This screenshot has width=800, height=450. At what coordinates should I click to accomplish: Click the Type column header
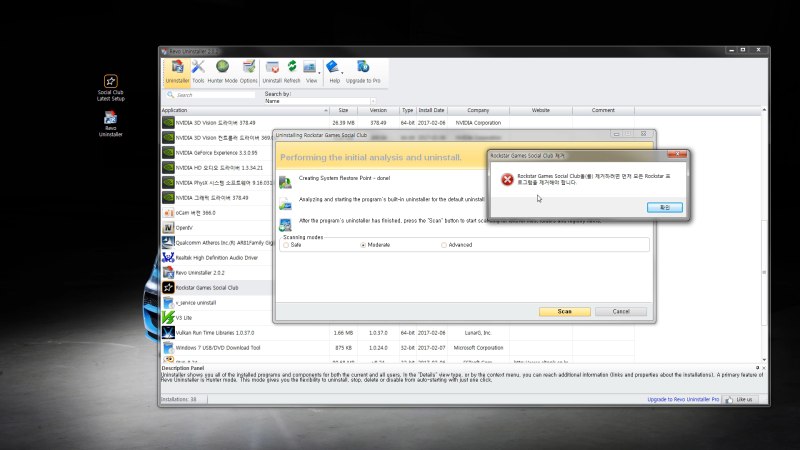(x=407, y=110)
